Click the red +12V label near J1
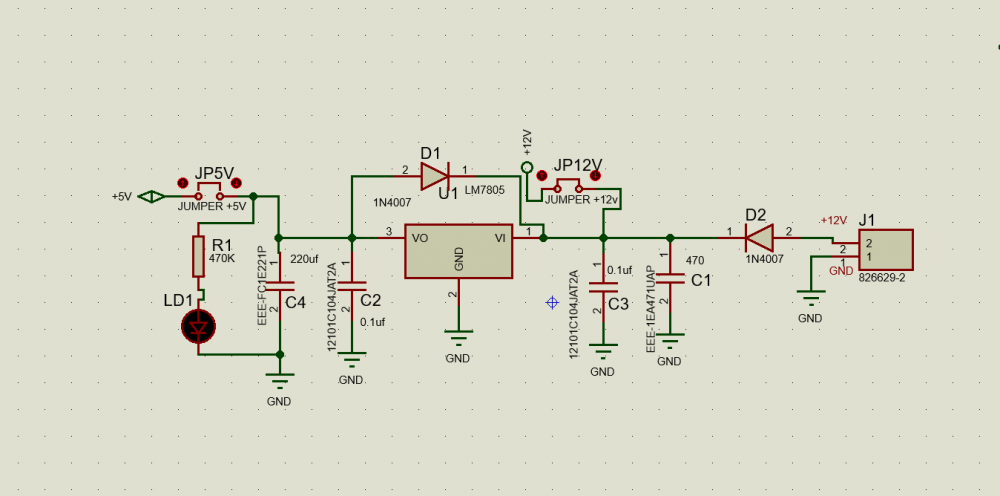This screenshot has width=1000, height=496. coord(834,221)
